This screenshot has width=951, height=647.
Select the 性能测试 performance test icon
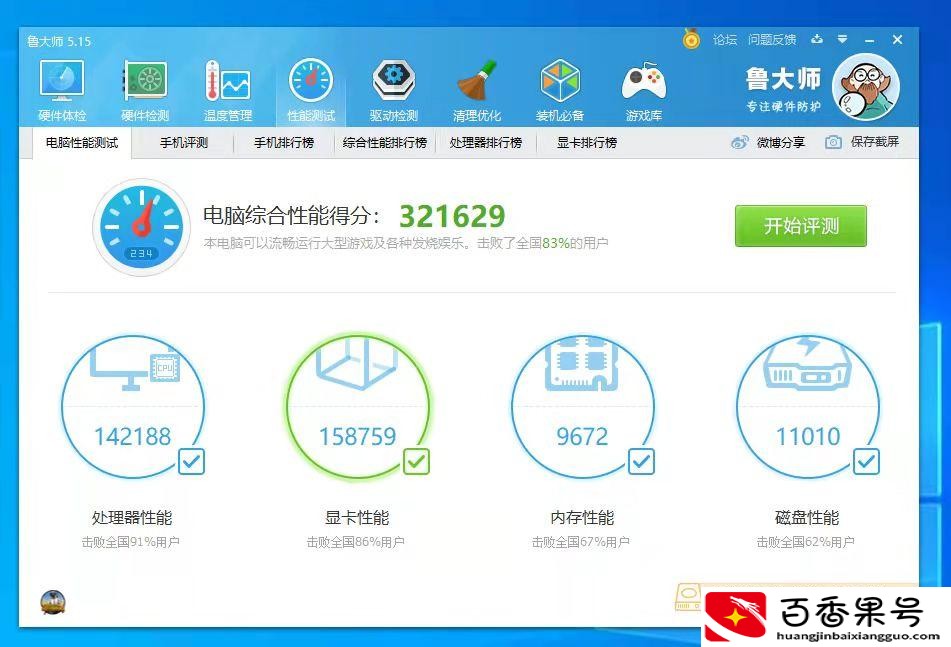[311, 90]
